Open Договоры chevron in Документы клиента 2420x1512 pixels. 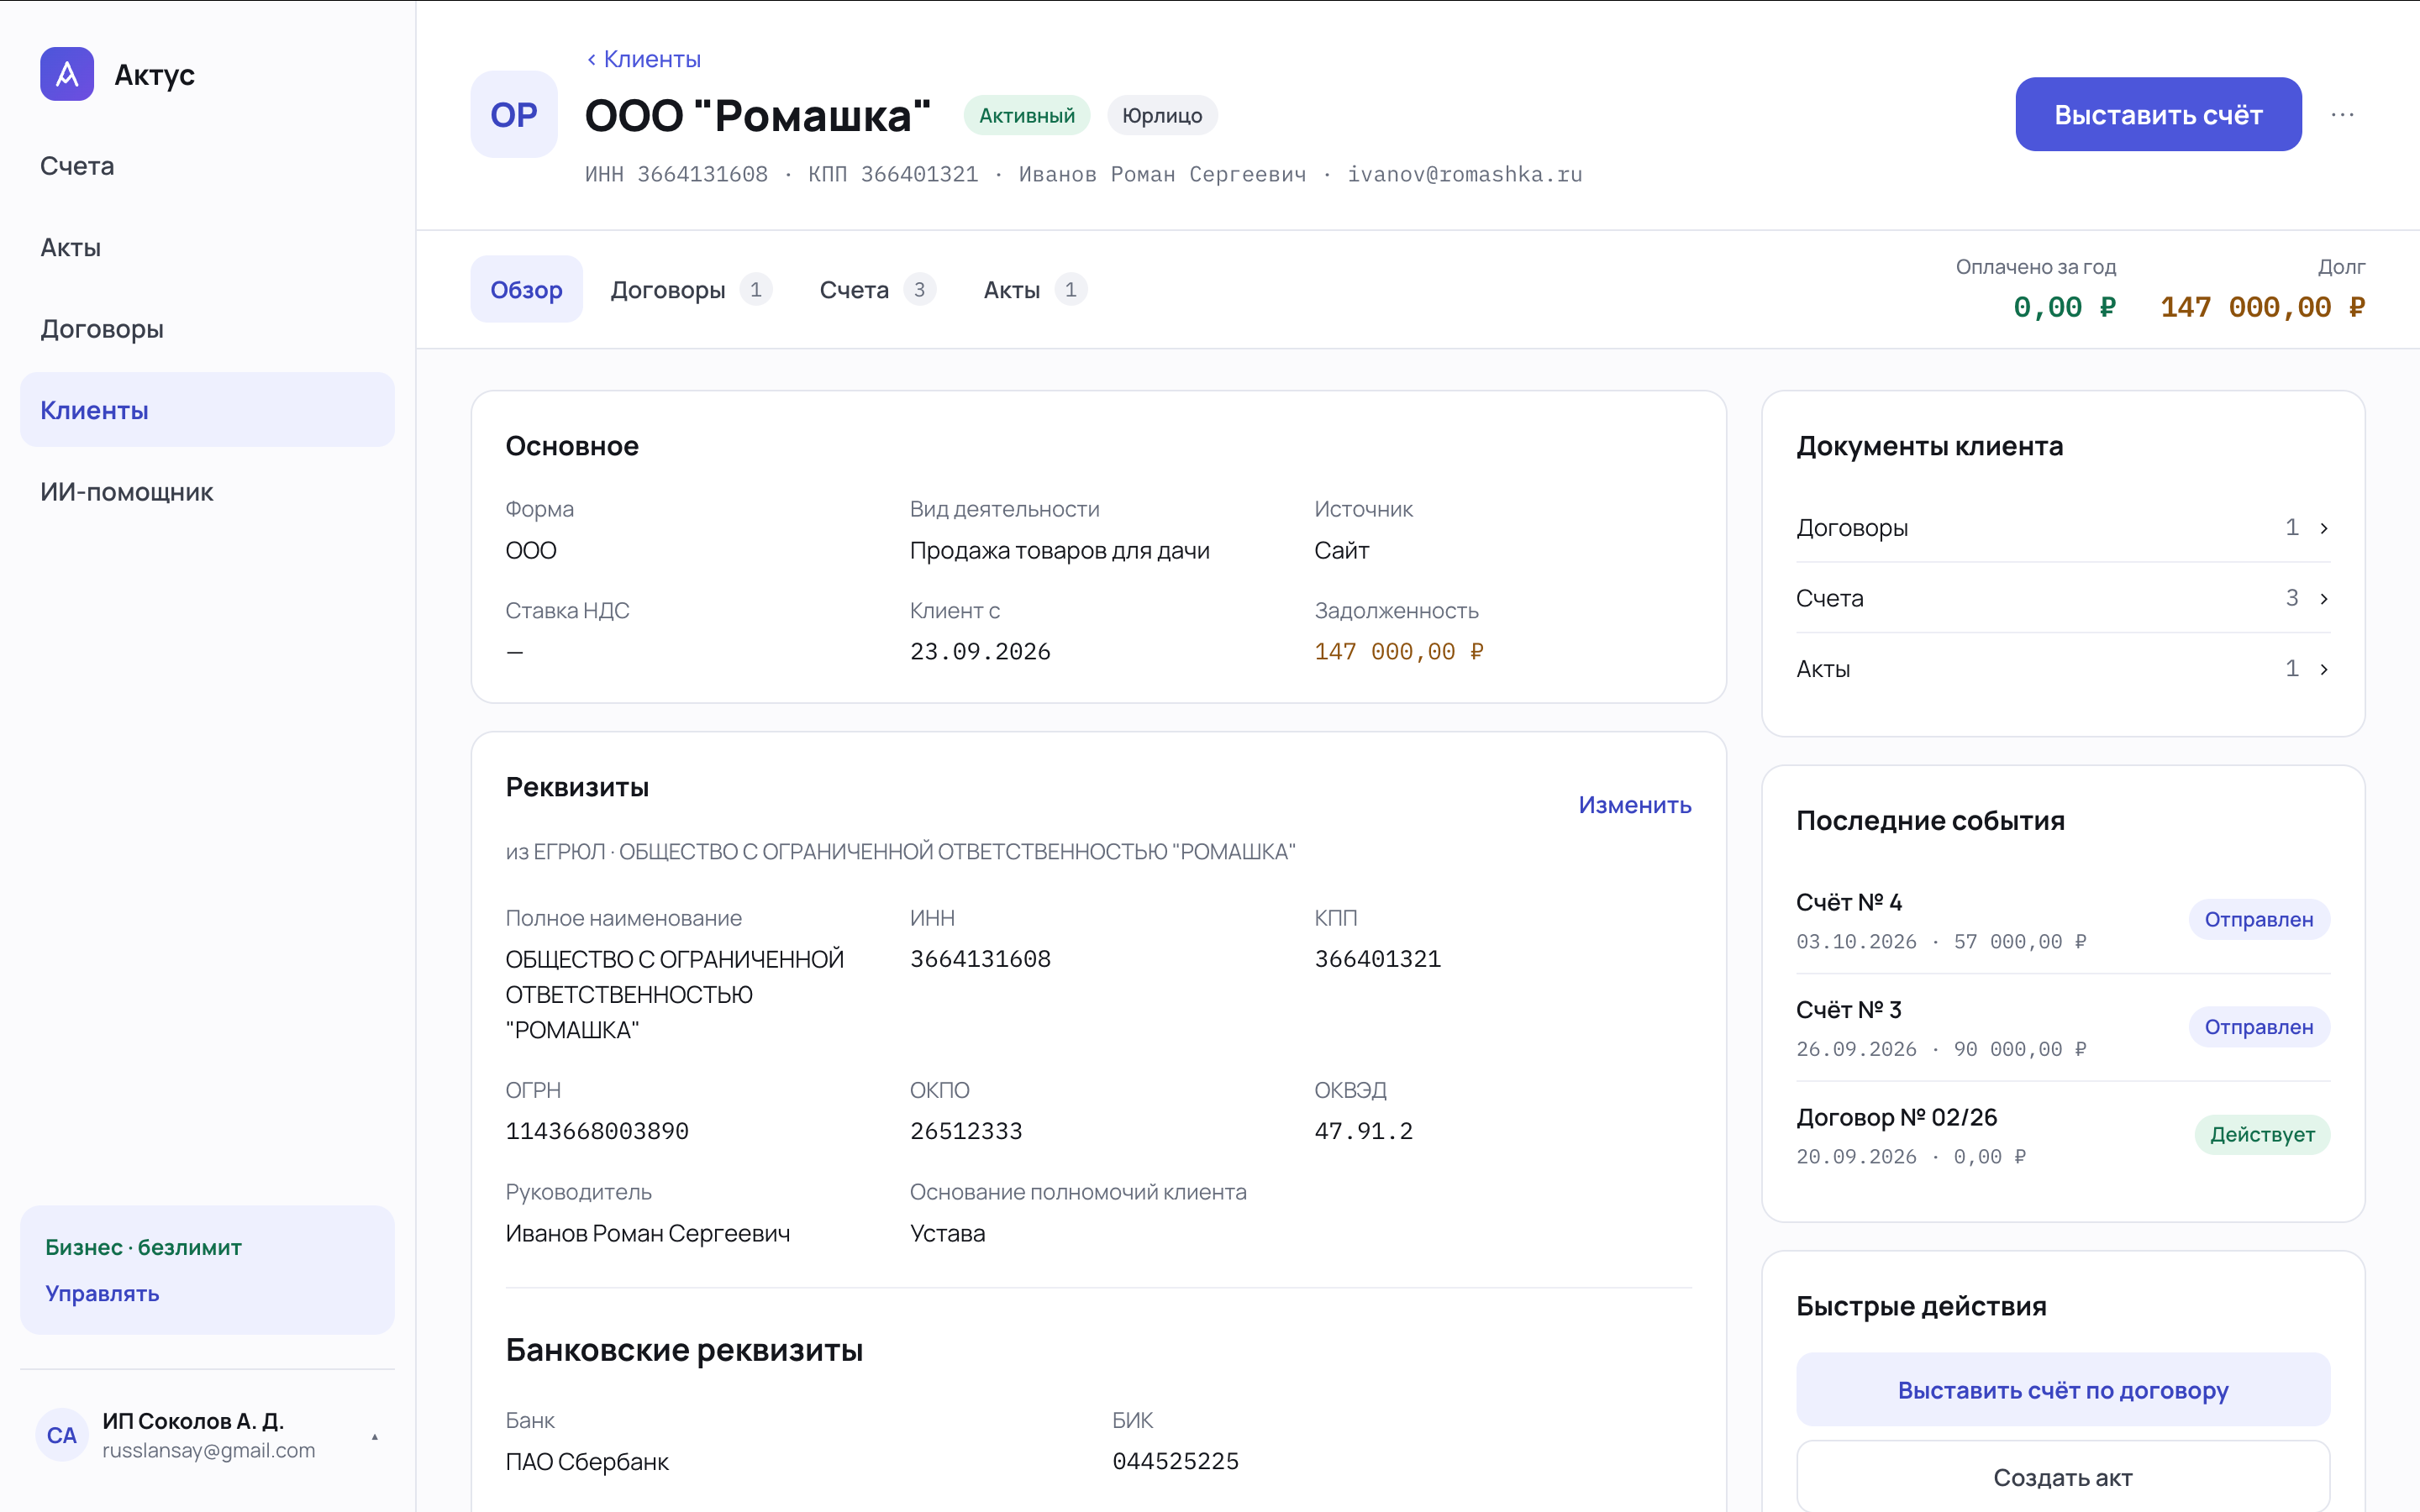(2324, 528)
